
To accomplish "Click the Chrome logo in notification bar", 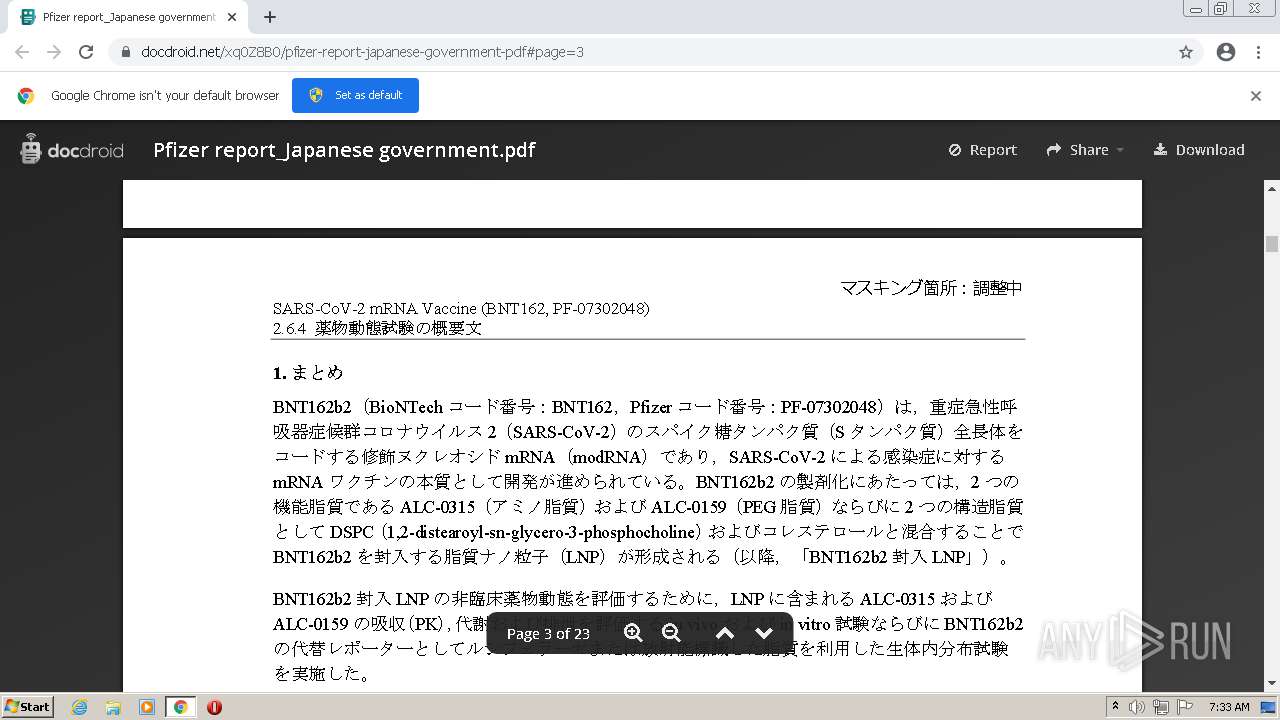I will [x=26, y=96].
